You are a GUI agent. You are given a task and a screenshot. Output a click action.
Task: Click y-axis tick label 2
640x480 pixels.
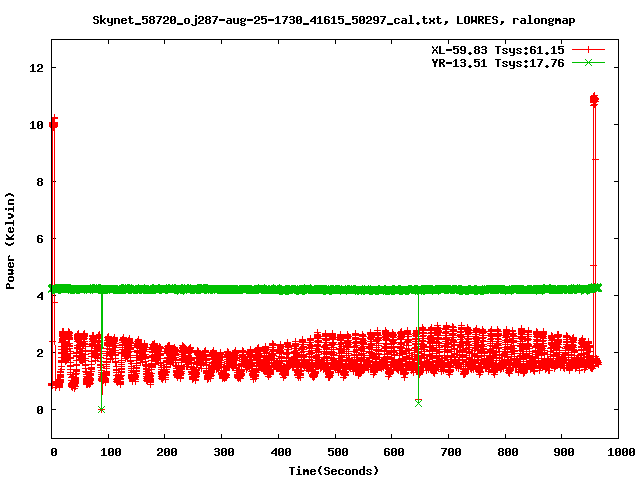[x=40, y=353]
